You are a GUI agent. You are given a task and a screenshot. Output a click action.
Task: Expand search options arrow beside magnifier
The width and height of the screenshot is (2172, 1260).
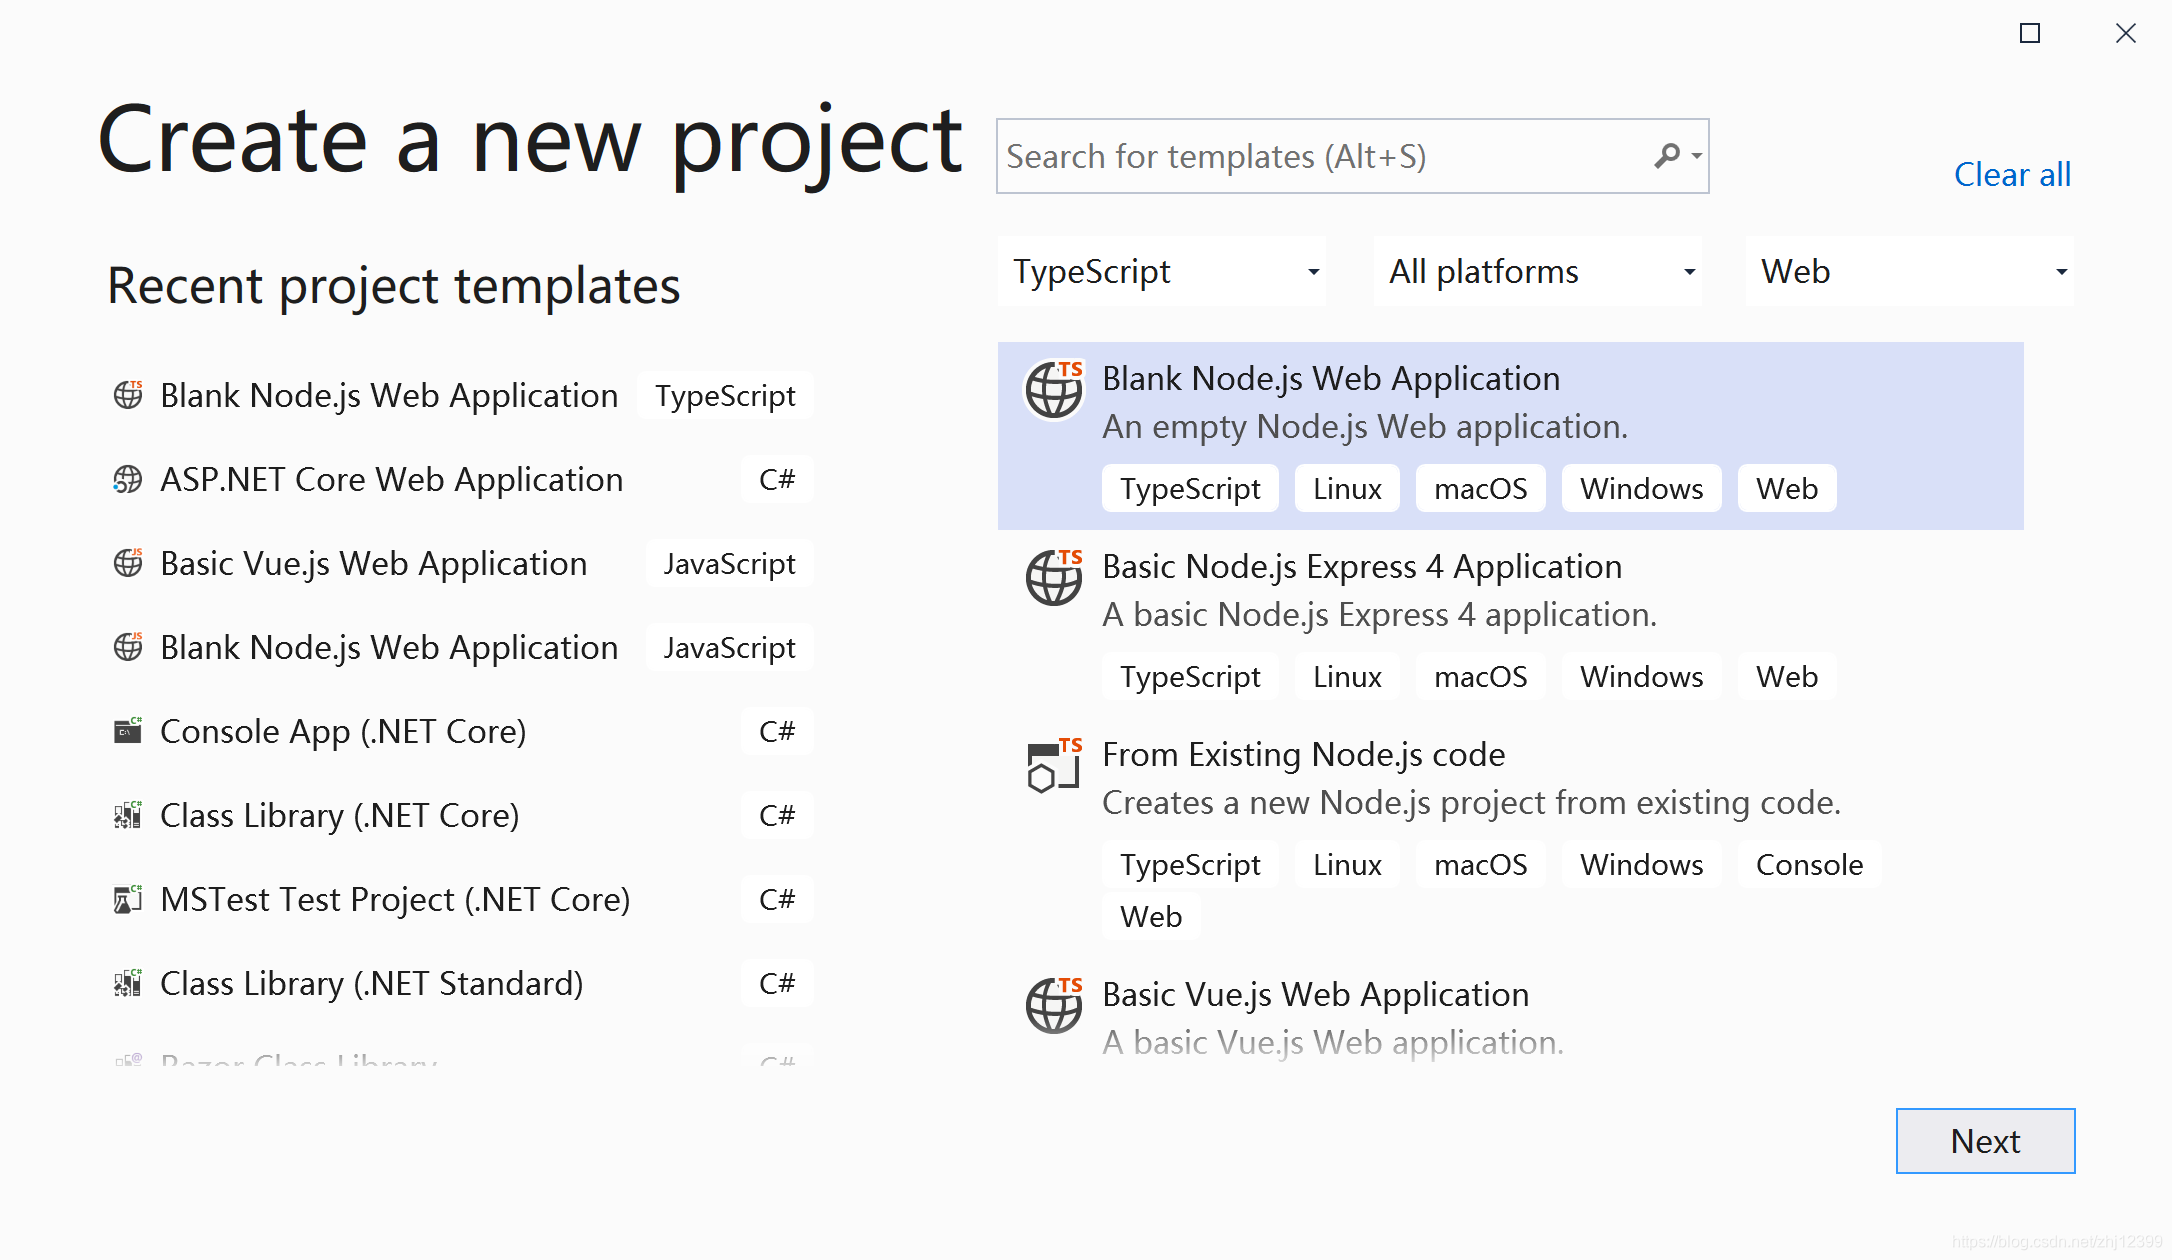pyautogui.click(x=1697, y=156)
